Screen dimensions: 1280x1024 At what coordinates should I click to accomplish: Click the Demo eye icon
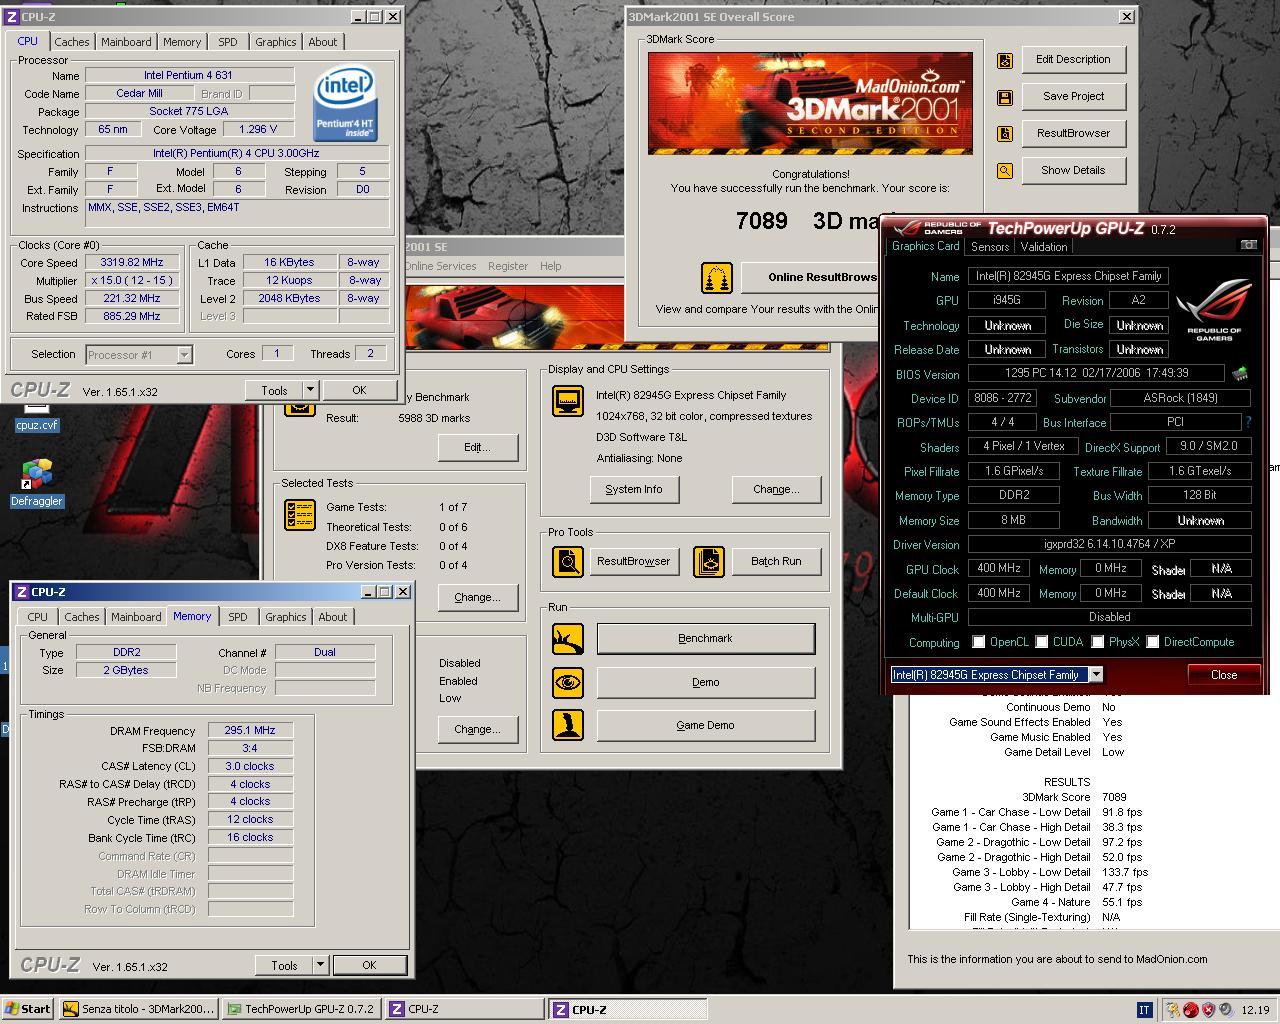point(568,682)
